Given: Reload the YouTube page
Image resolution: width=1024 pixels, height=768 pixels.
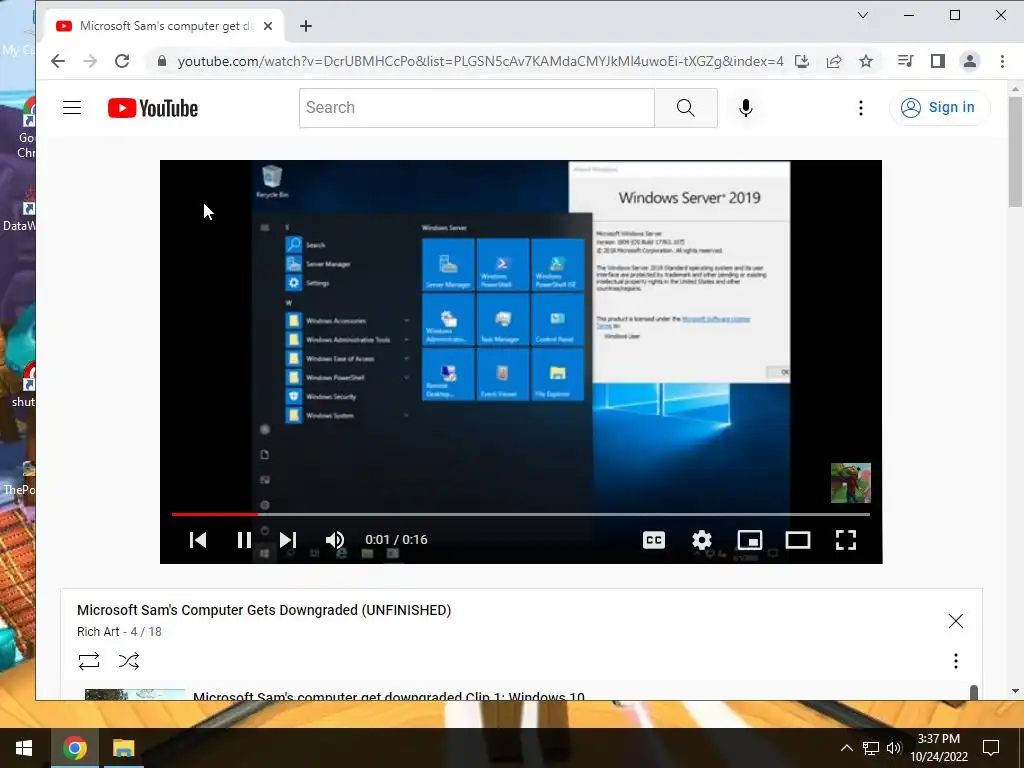Looking at the screenshot, I should (121, 61).
